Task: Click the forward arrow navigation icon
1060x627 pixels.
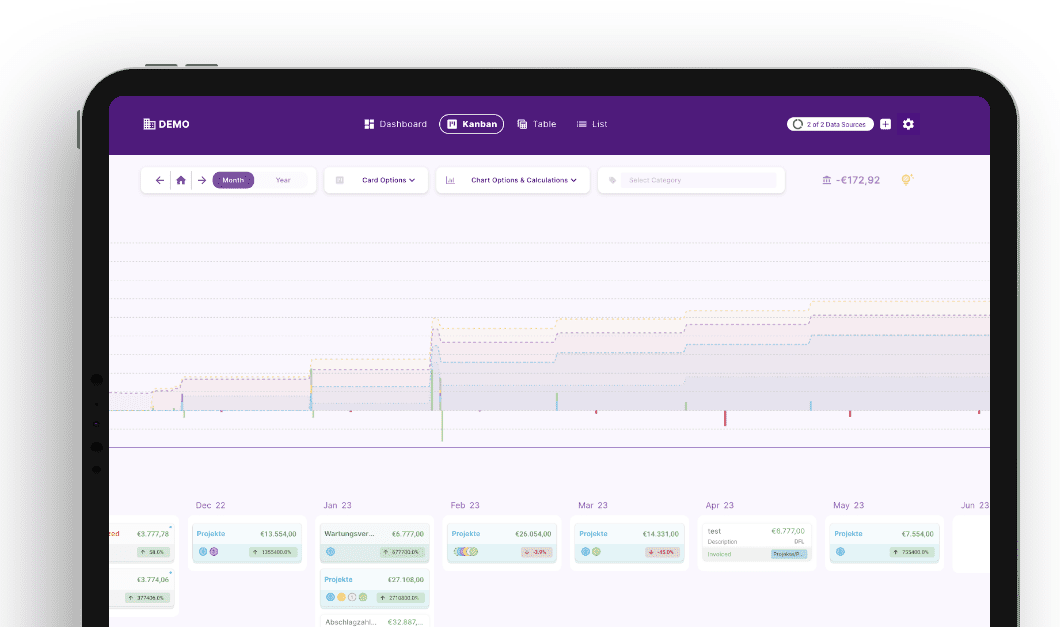Action: point(202,180)
